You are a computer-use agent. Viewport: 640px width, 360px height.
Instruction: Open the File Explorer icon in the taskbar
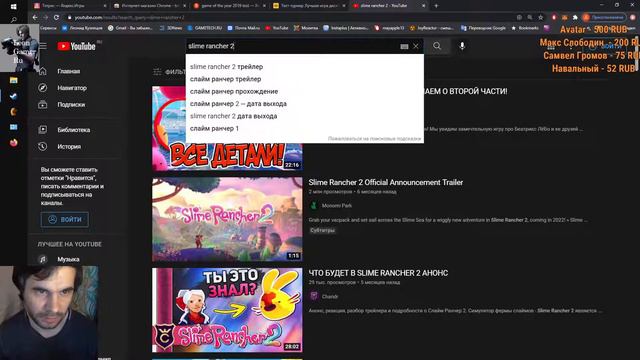click(13, 80)
